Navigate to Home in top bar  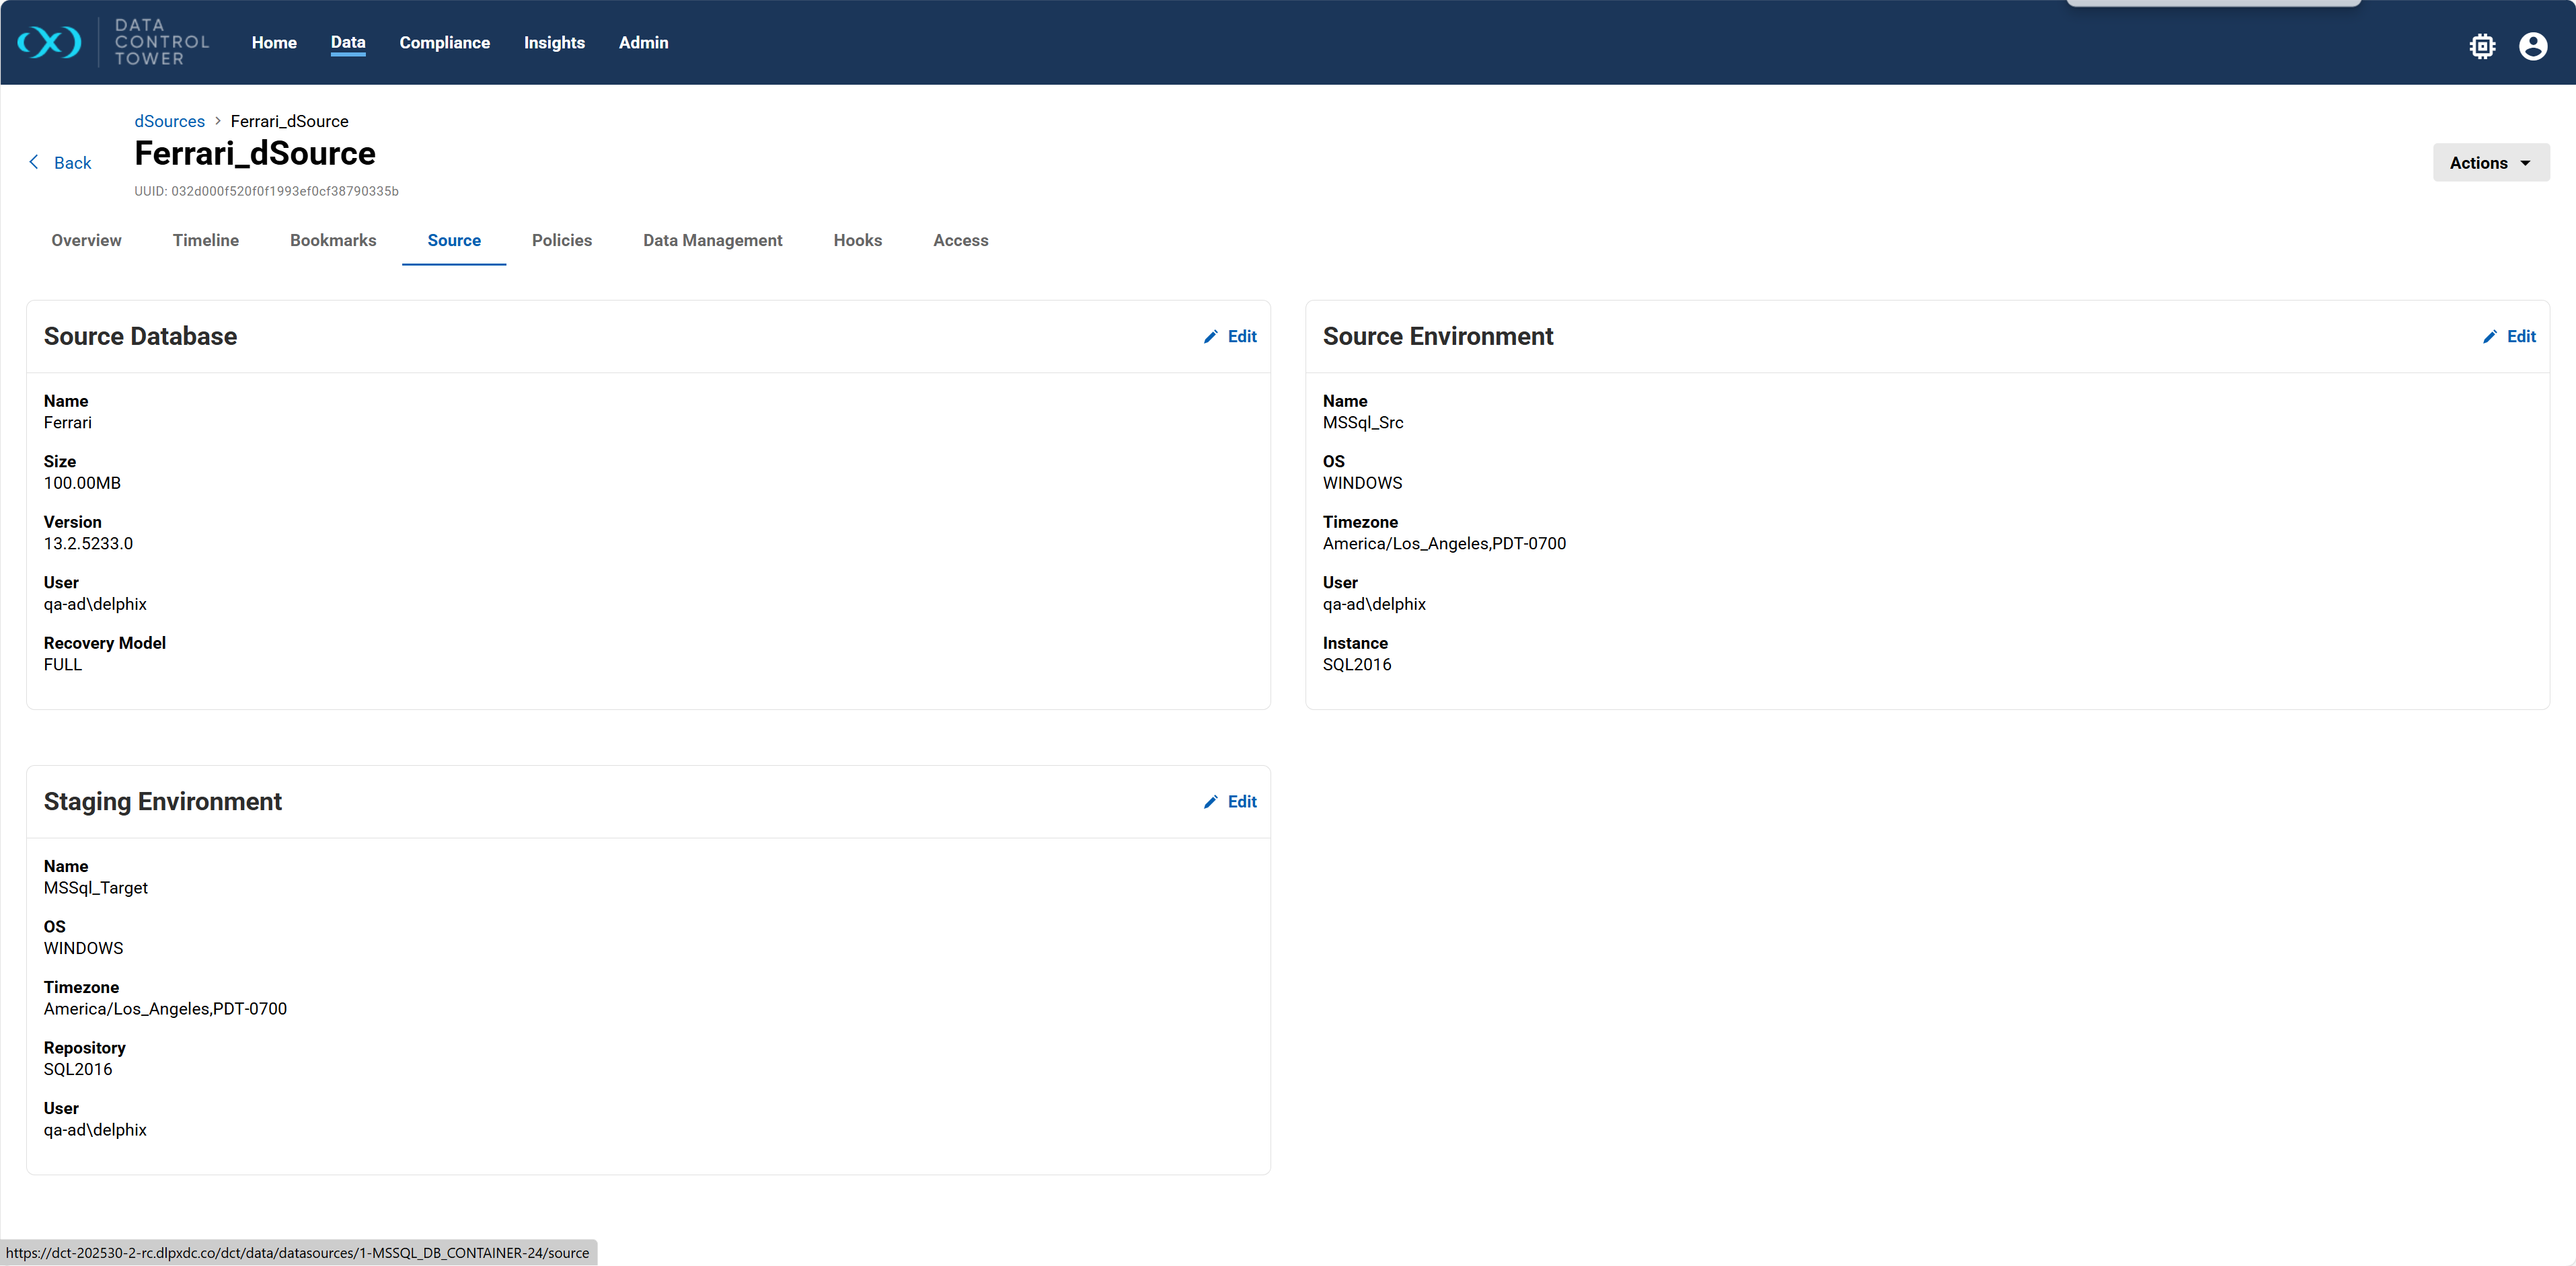(x=274, y=43)
